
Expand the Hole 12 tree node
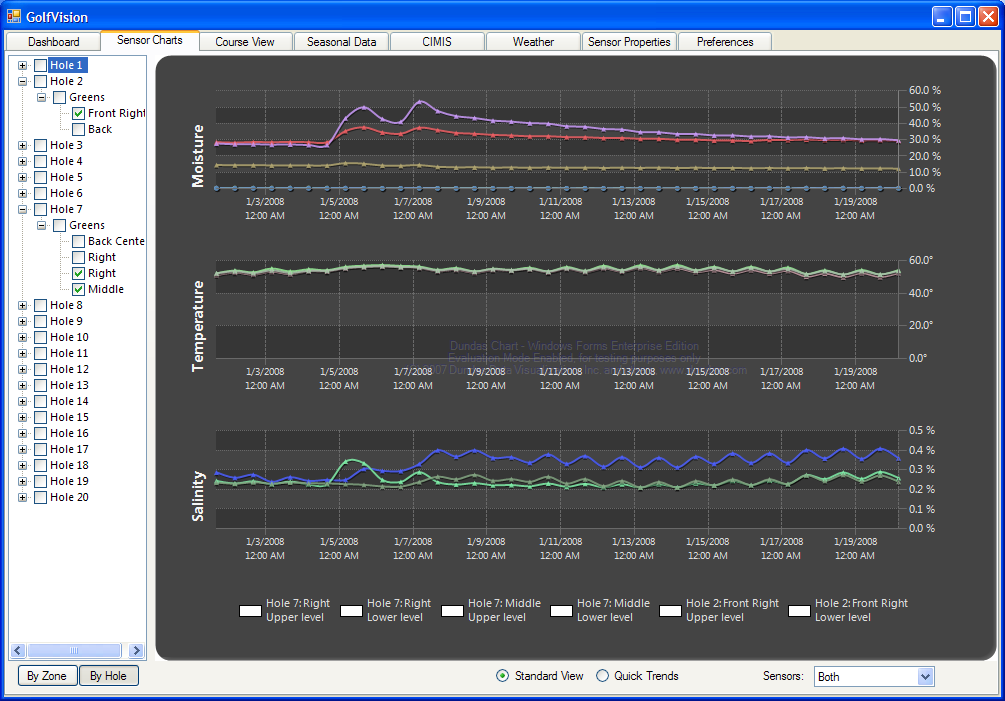[x=22, y=370]
